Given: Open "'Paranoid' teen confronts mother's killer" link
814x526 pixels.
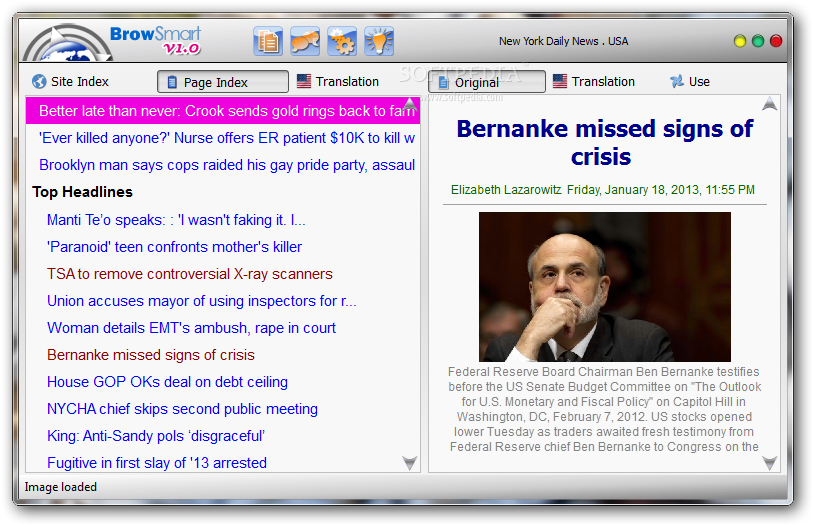Looking at the screenshot, I should click(174, 247).
